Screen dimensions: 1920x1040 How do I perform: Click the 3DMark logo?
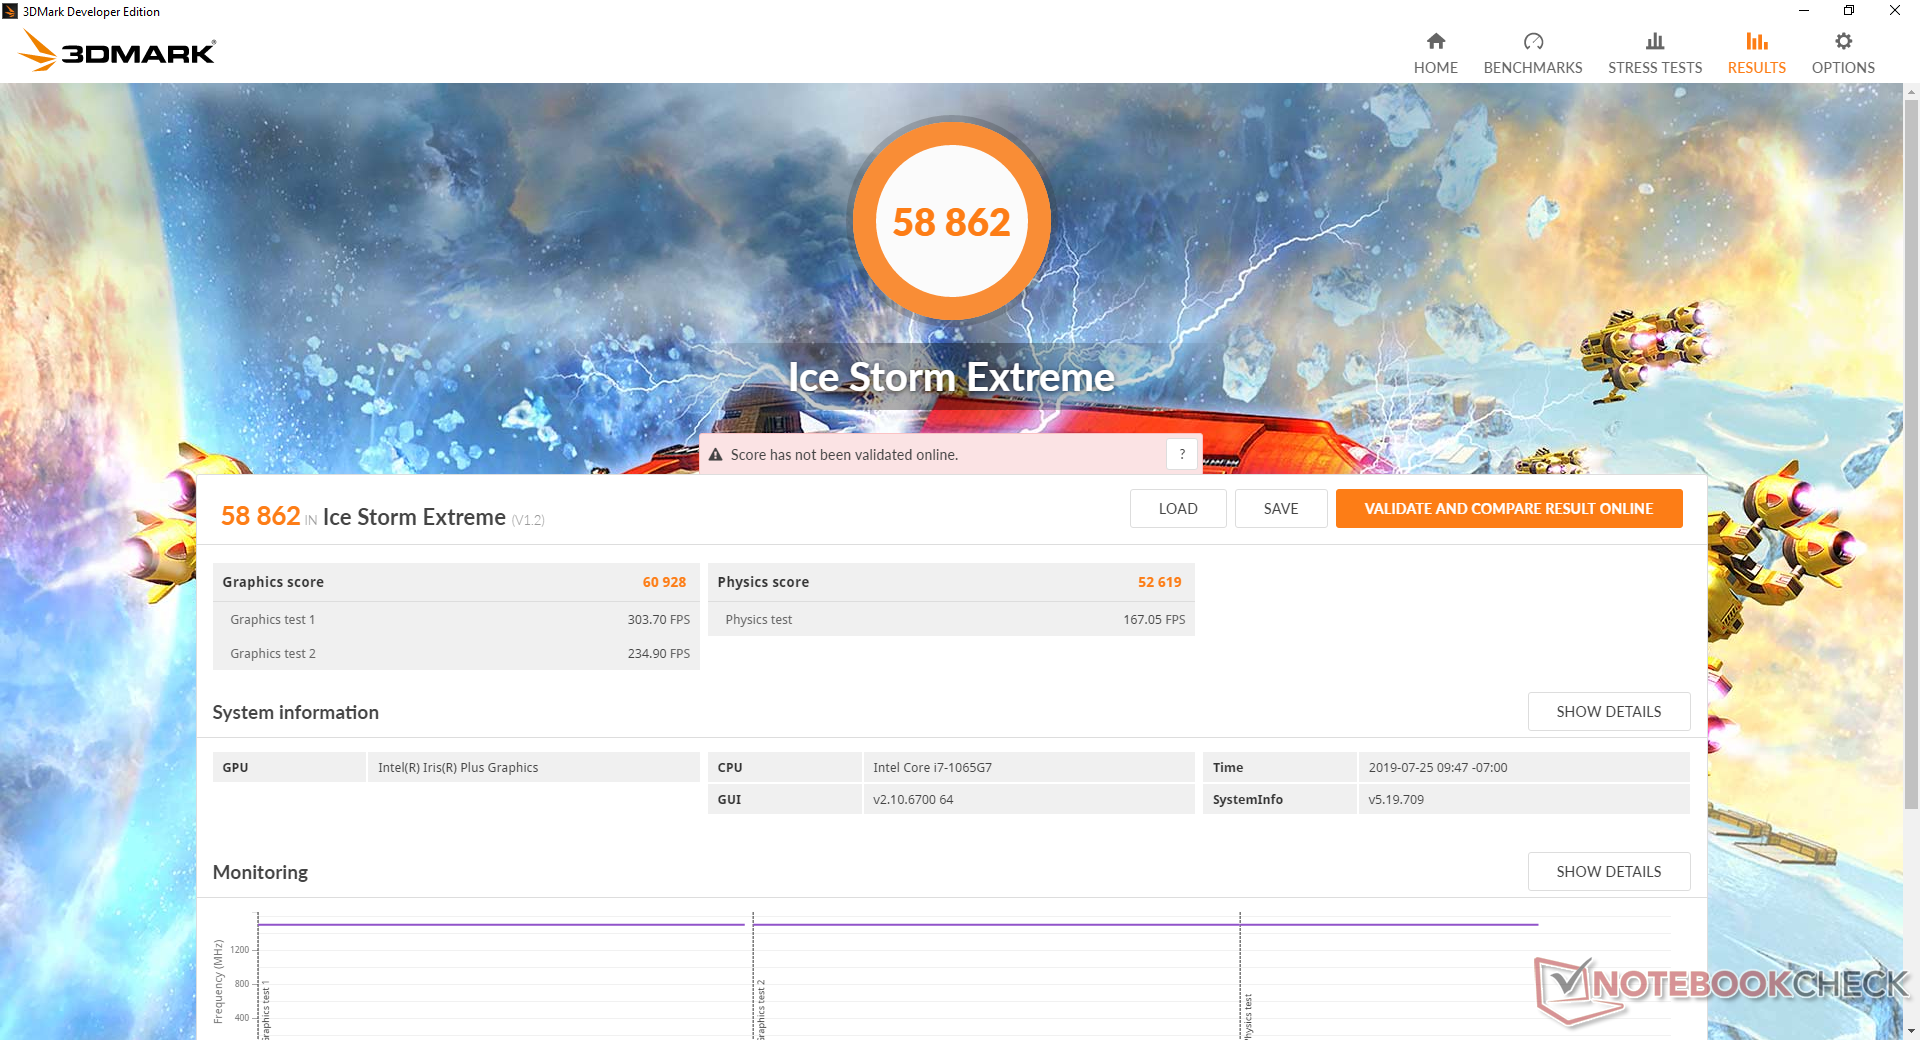[x=117, y=51]
